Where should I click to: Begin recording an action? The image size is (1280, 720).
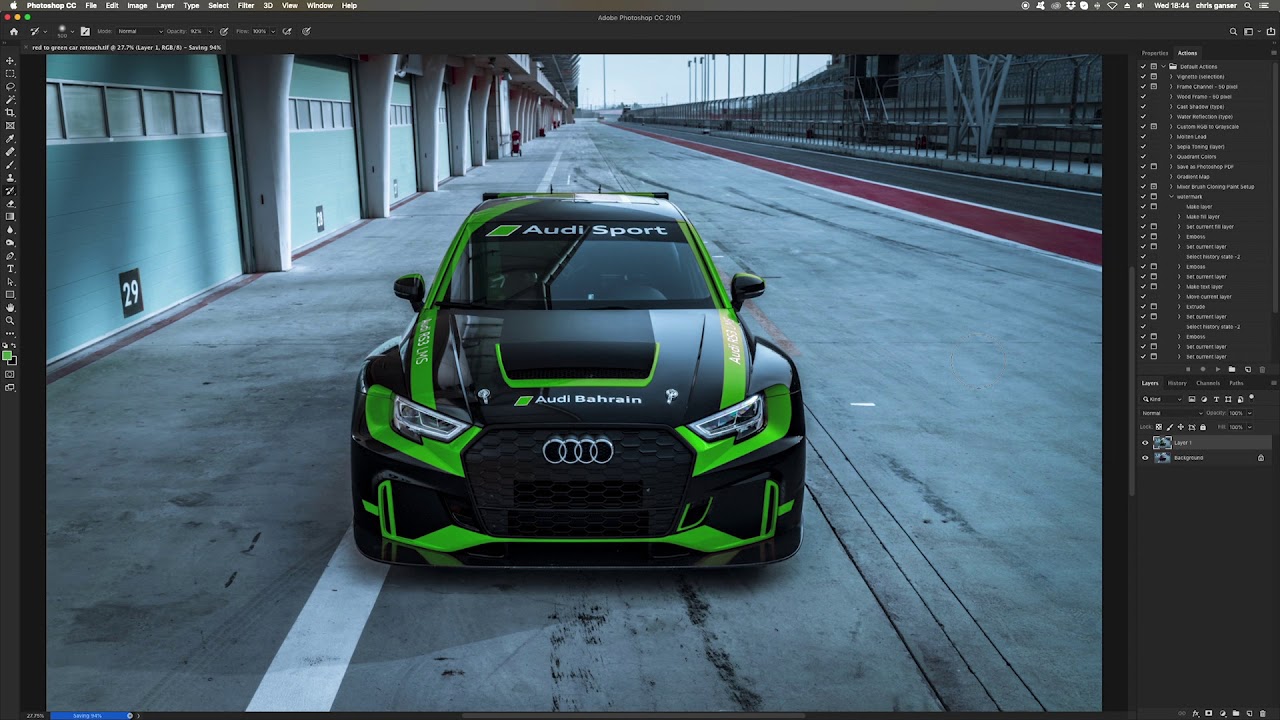1203,369
